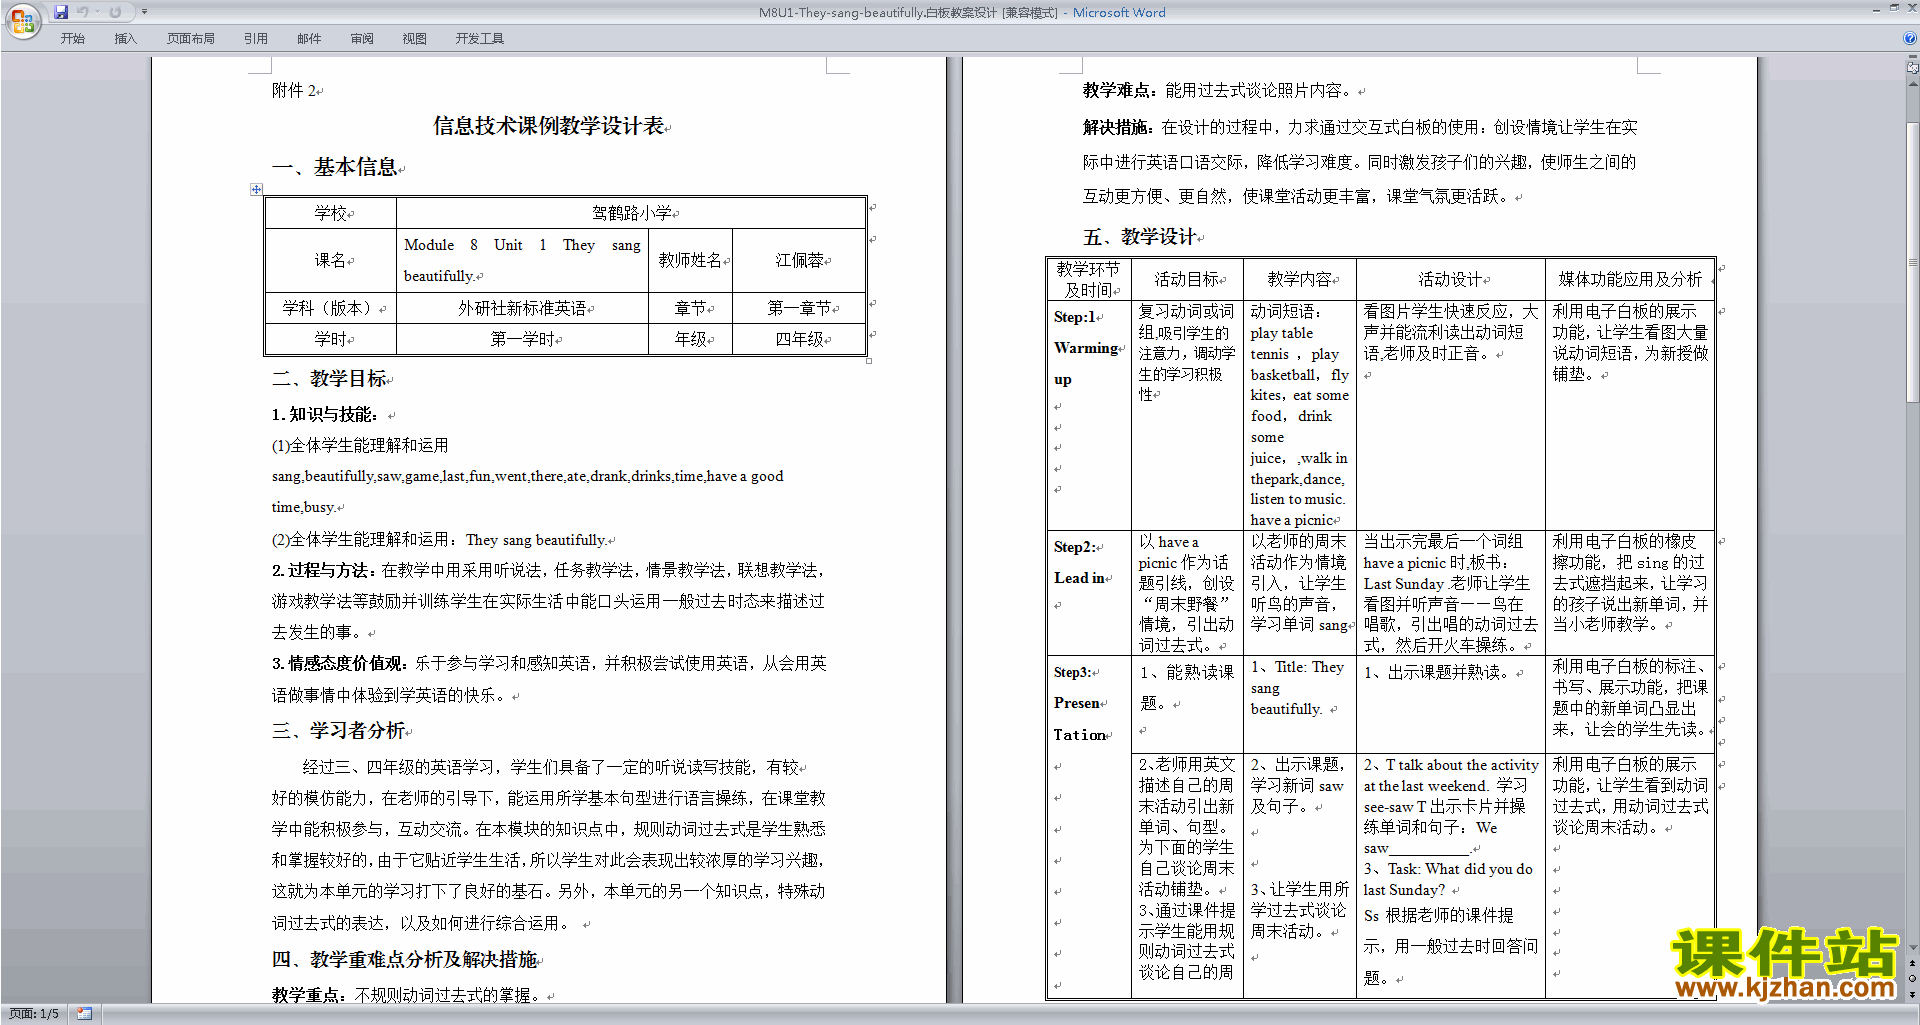Go to next page with double-down arrow
Image resolution: width=1920 pixels, height=1025 pixels.
(1912, 994)
